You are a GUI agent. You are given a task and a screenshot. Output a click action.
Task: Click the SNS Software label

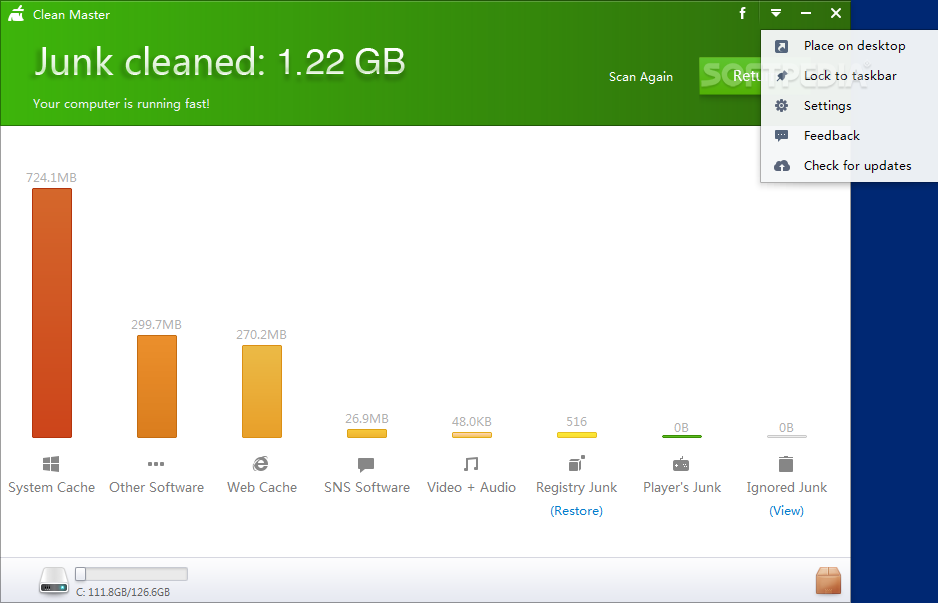click(367, 488)
